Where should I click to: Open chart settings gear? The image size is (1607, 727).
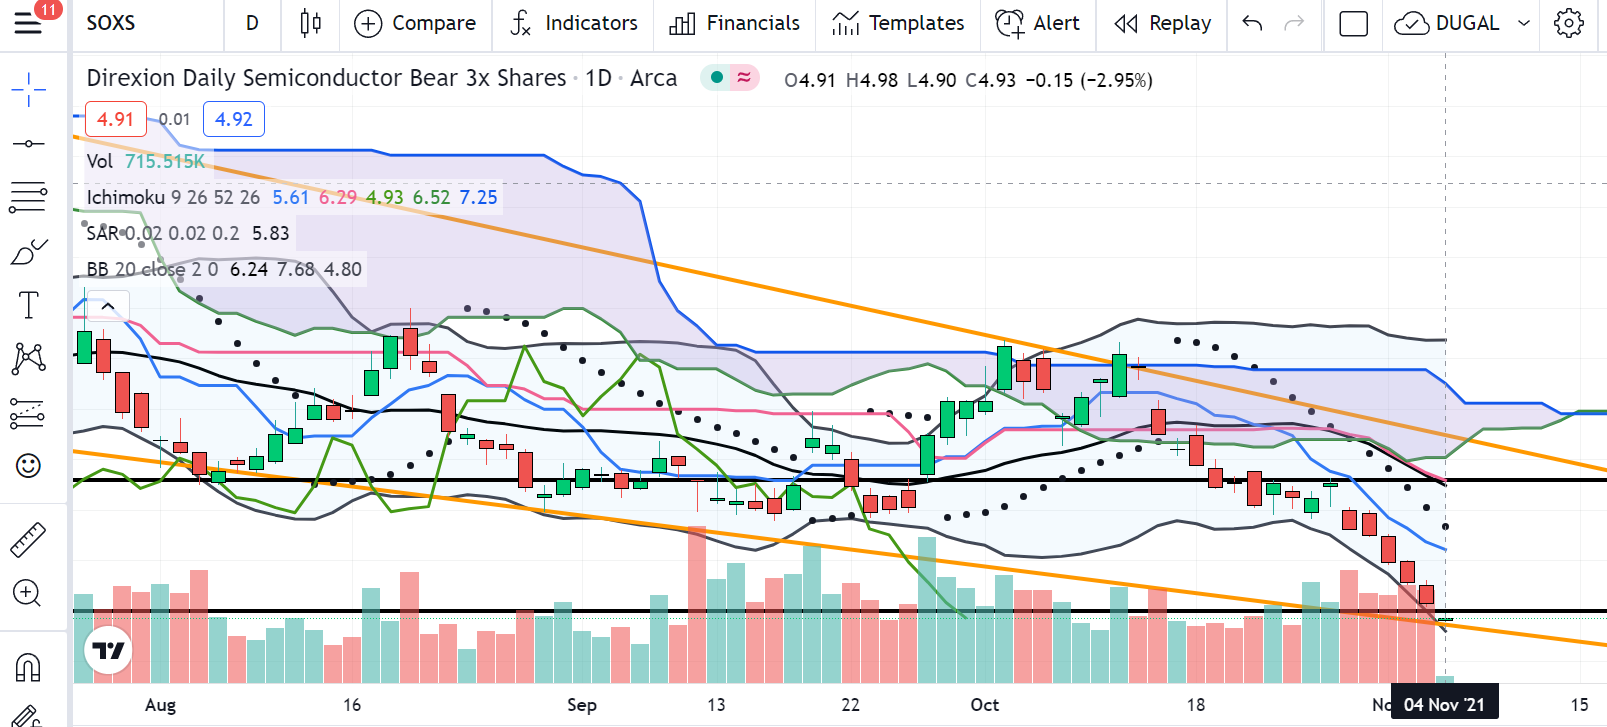(x=1569, y=23)
